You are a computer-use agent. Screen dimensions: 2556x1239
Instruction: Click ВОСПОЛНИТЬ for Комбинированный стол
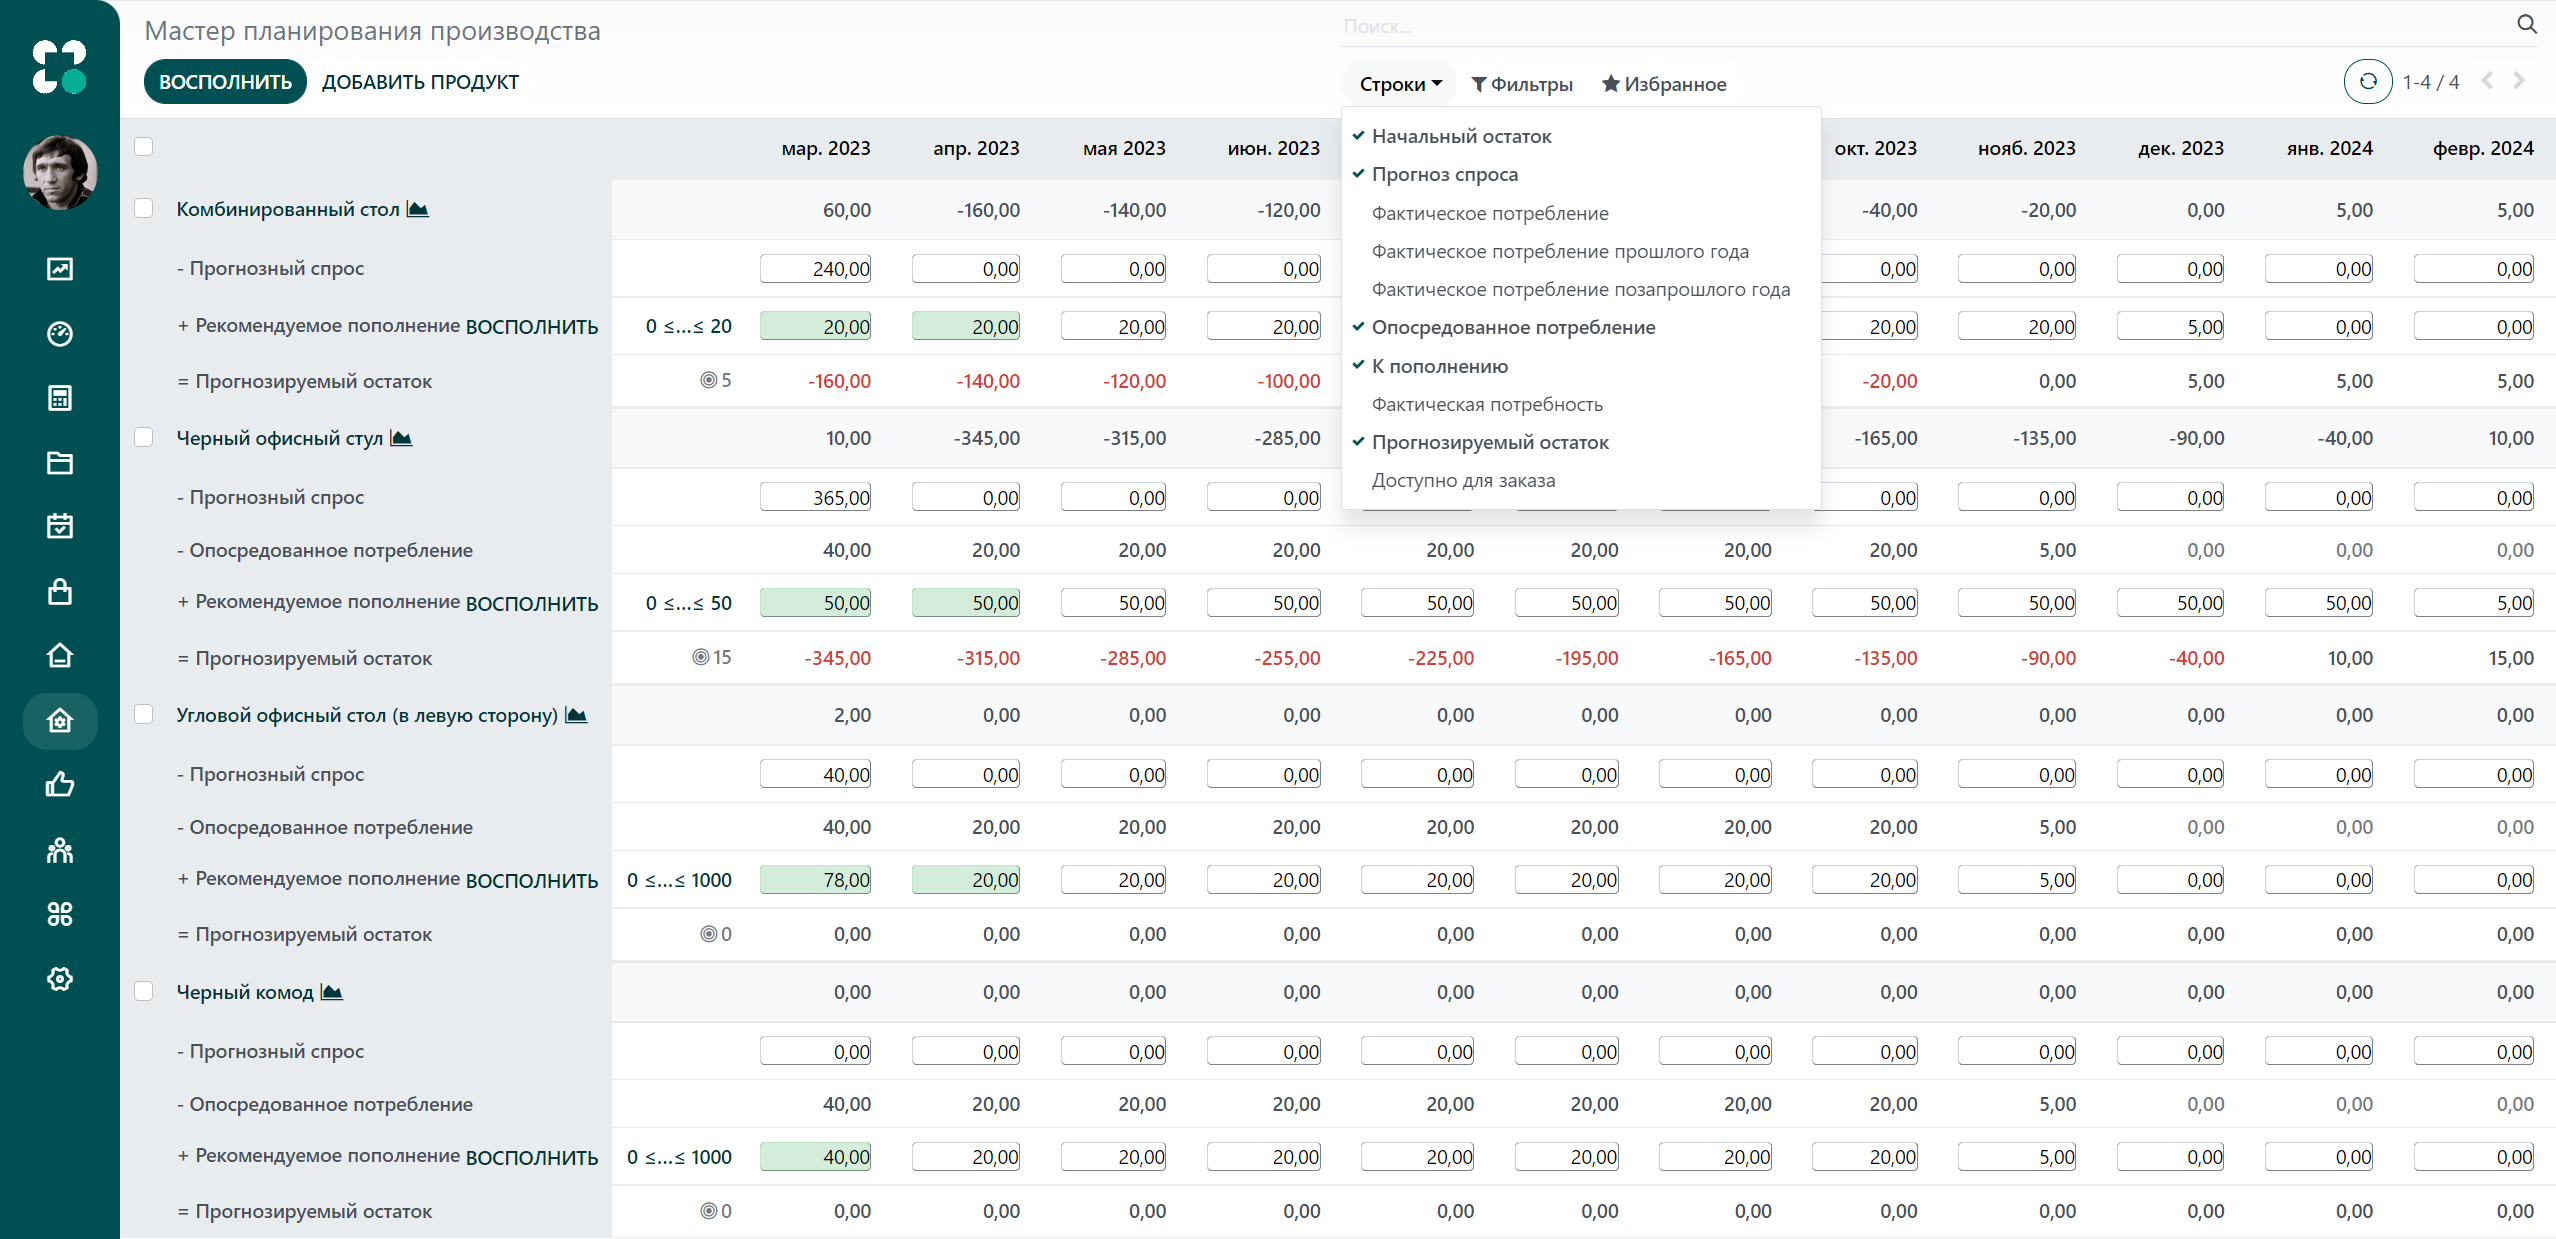[532, 327]
